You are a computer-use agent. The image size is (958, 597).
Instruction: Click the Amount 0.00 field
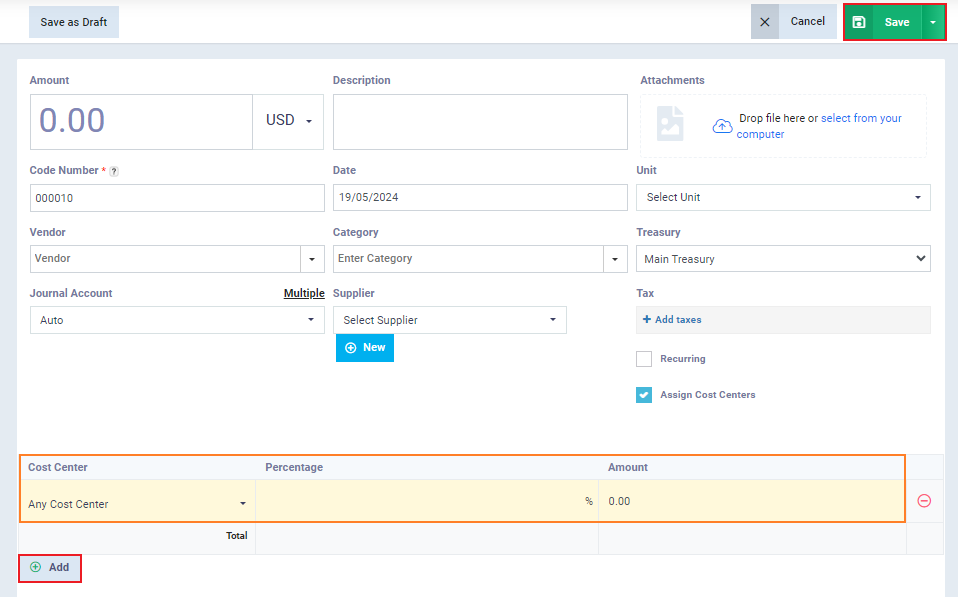point(141,122)
